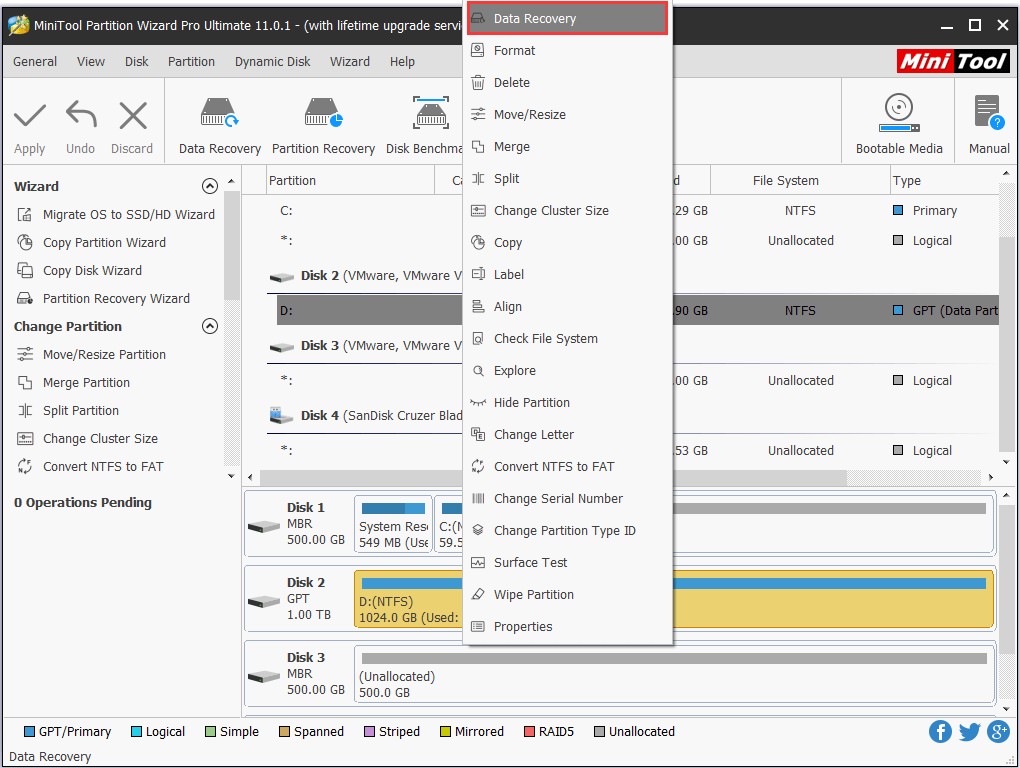Choose Copy from context menu

pos(567,243)
